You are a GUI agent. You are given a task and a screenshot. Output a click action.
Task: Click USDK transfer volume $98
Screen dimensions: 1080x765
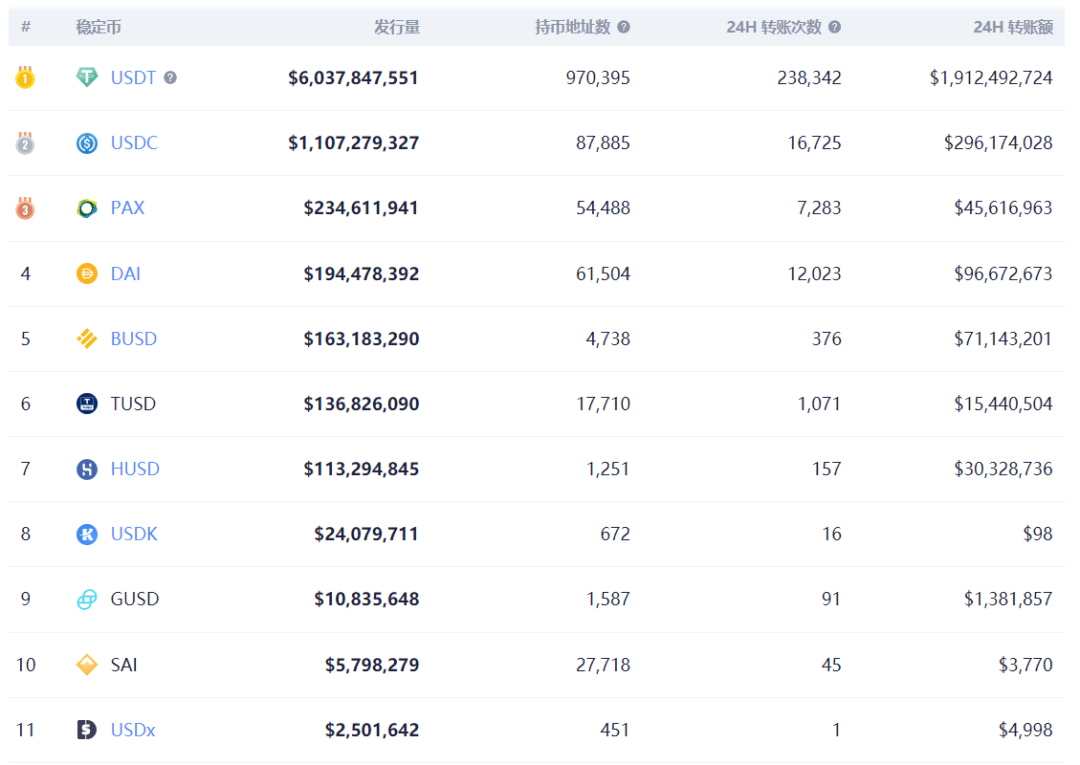pos(1037,534)
